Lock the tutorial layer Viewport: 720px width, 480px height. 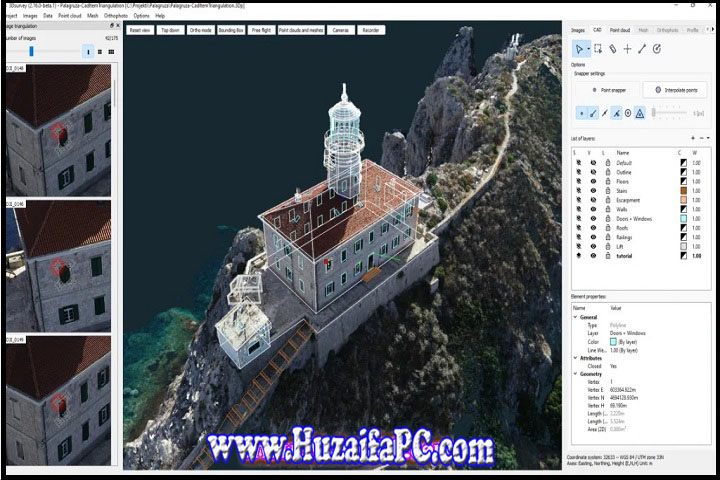click(608, 255)
